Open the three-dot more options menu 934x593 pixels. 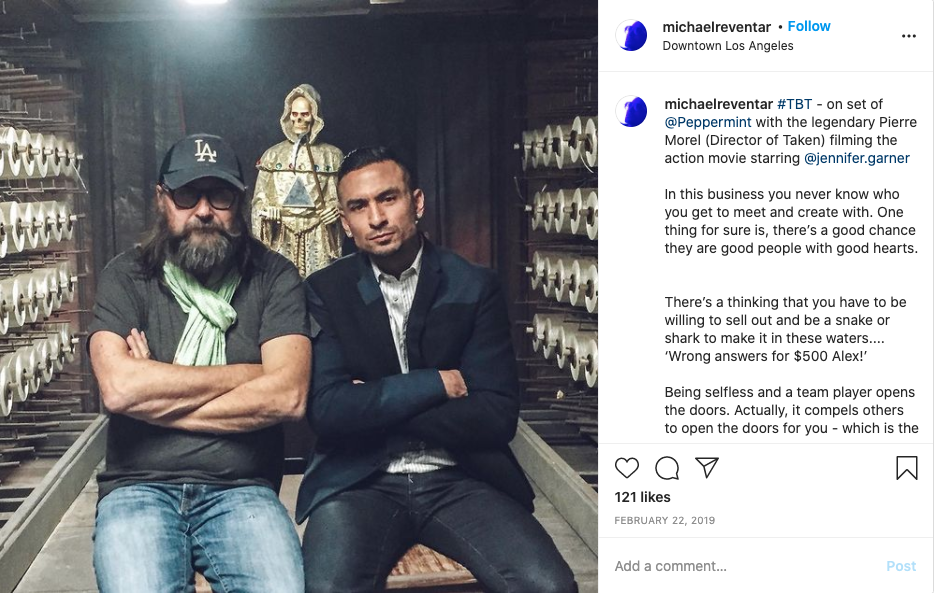click(908, 36)
